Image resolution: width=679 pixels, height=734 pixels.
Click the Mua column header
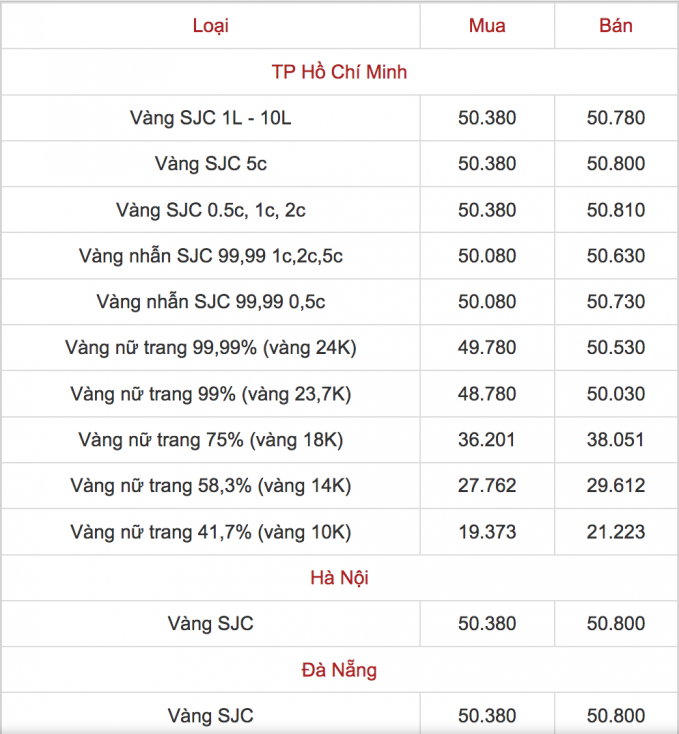pos(487,26)
